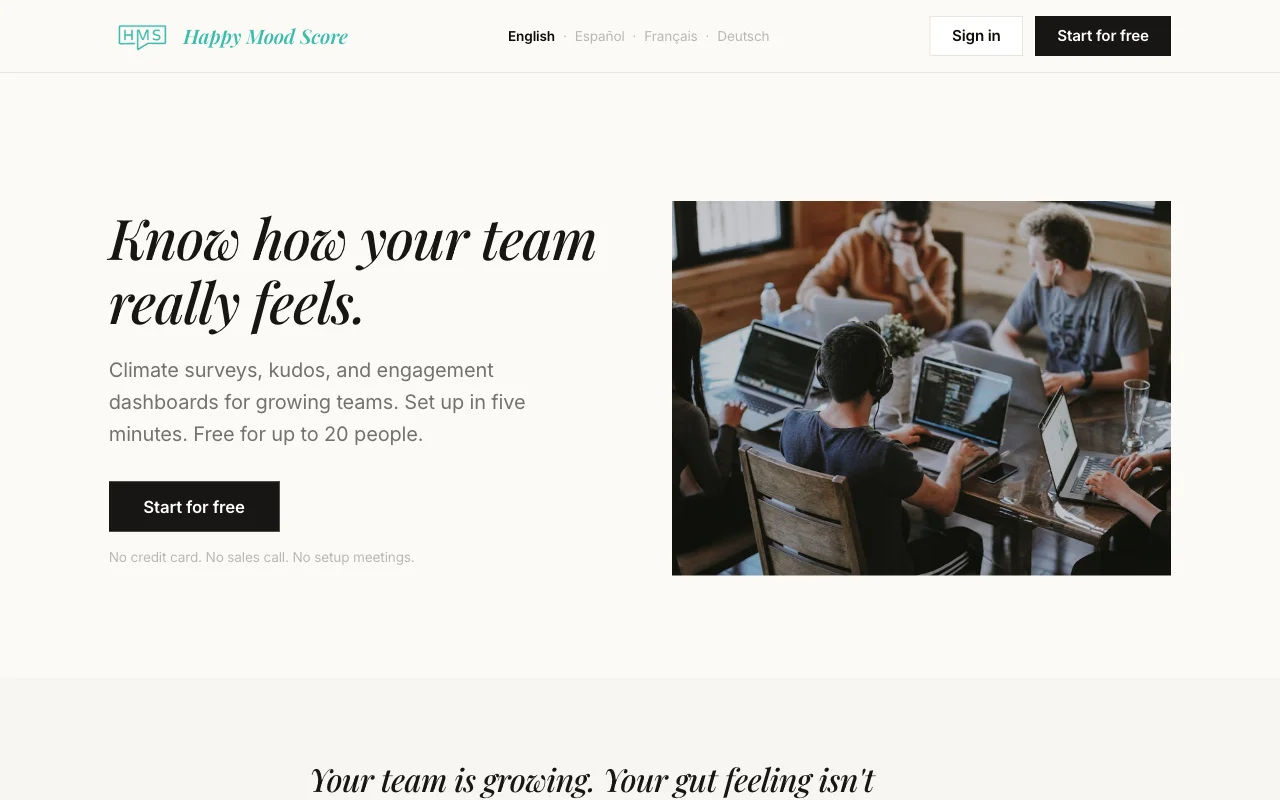Click the smartphone lying on the table
Viewport: 1280px width, 800px height.
[997, 473]
